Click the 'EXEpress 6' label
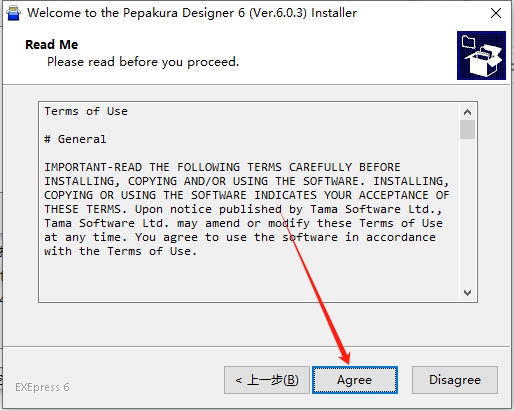Viewport: 514px width, 411px height. pos(42,387)
